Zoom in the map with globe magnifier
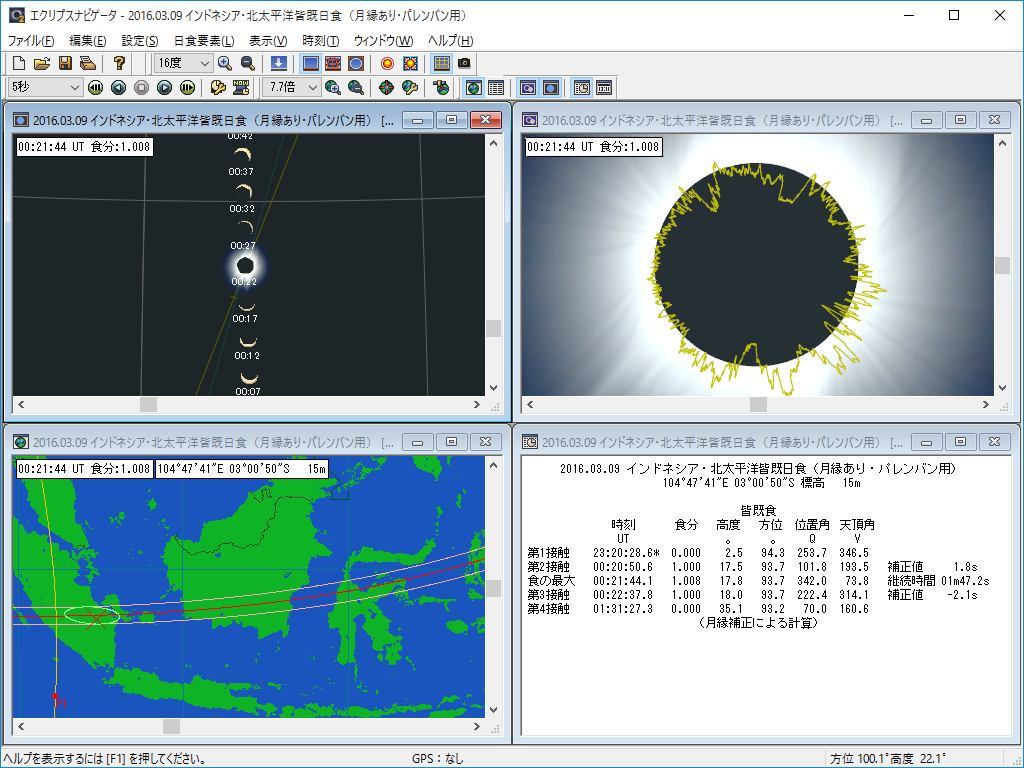This screenshot has width=1024, height=768. coord(333,88)
